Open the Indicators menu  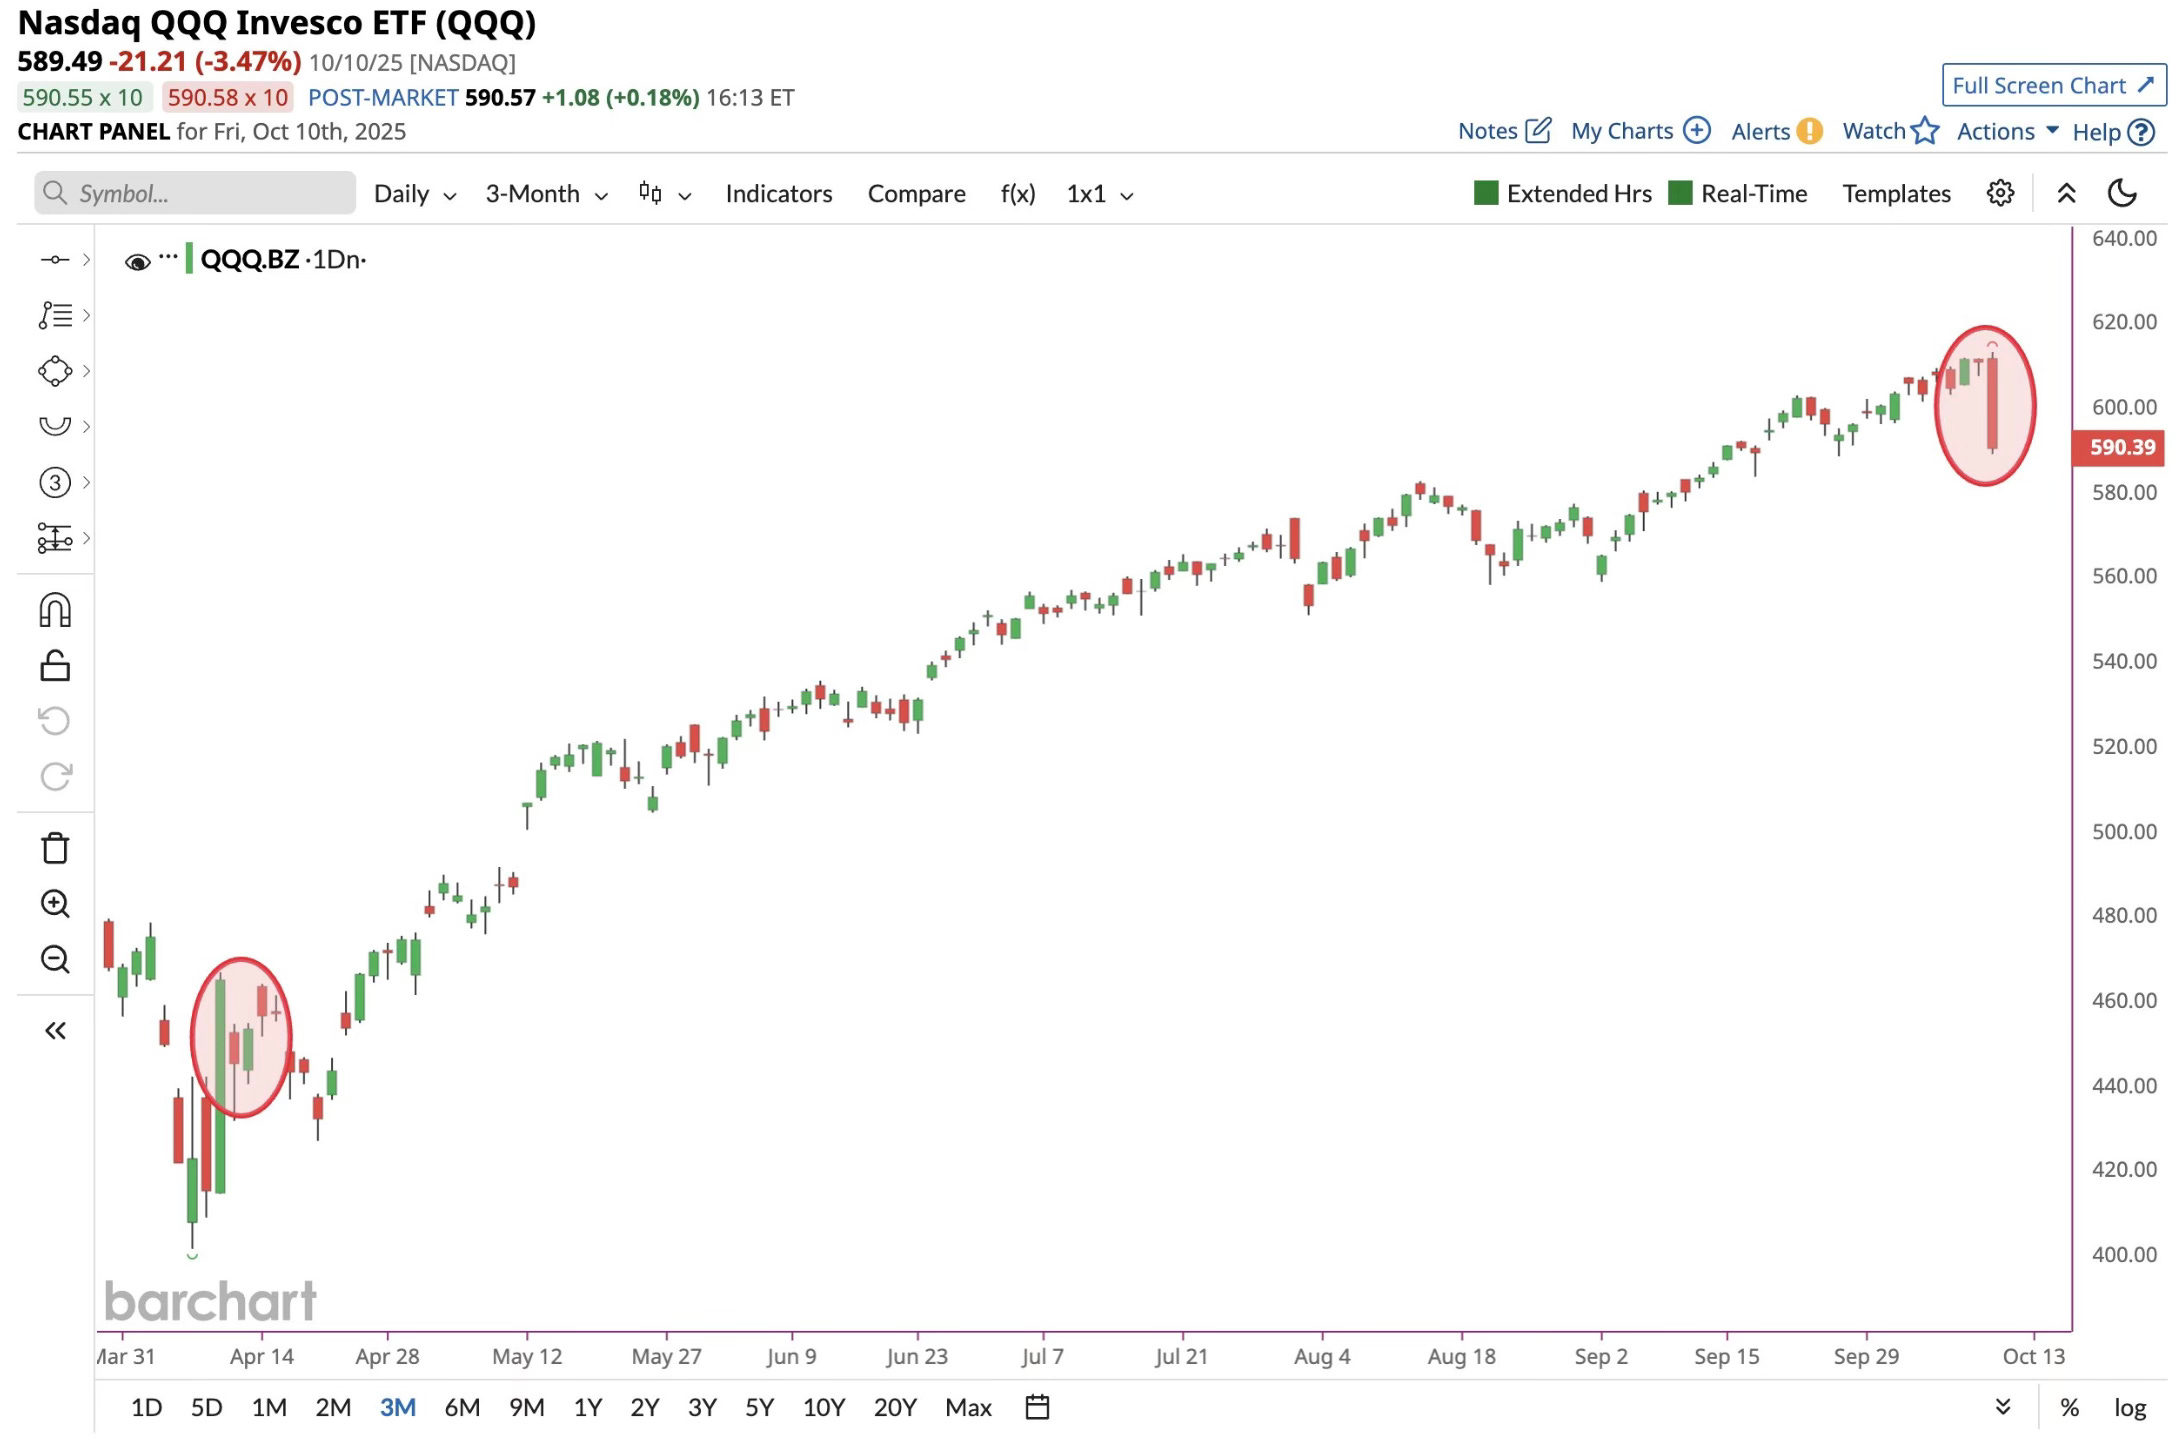(778, 194)
